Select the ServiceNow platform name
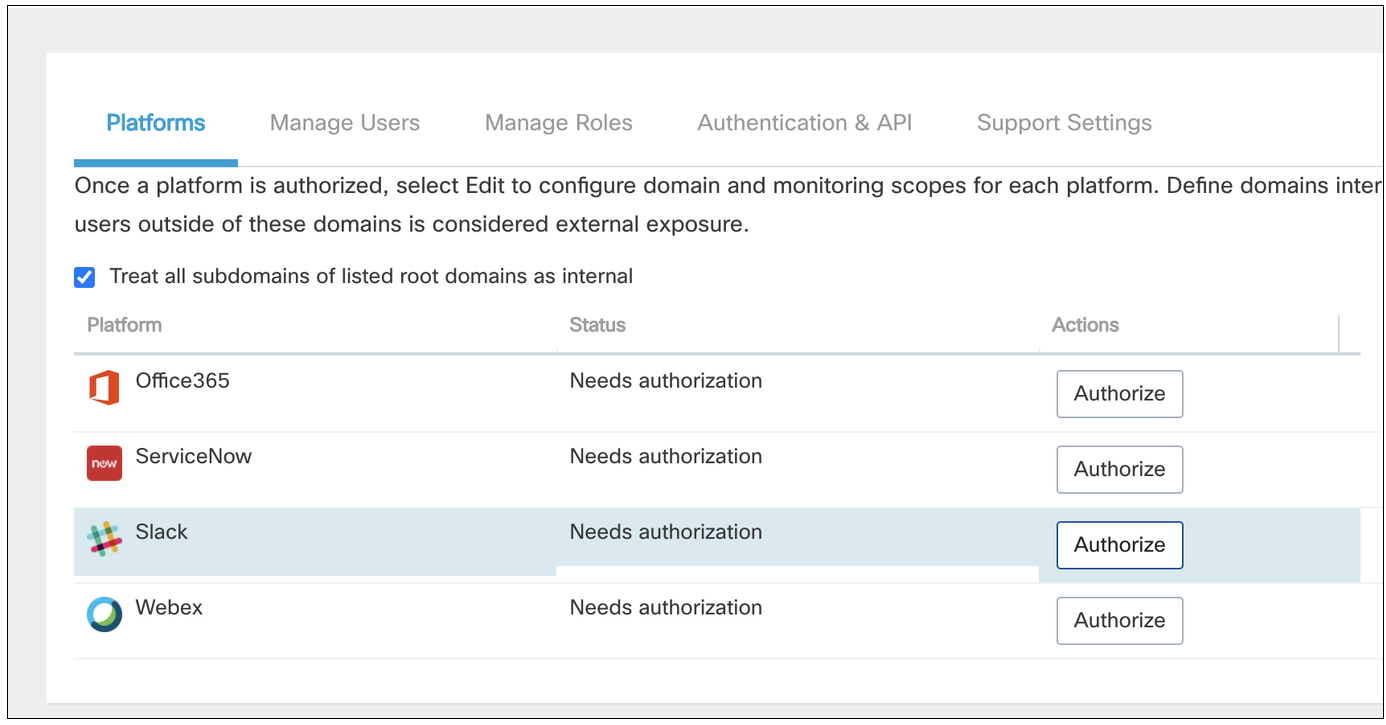 pyautogui.click(x=194, y=456)
